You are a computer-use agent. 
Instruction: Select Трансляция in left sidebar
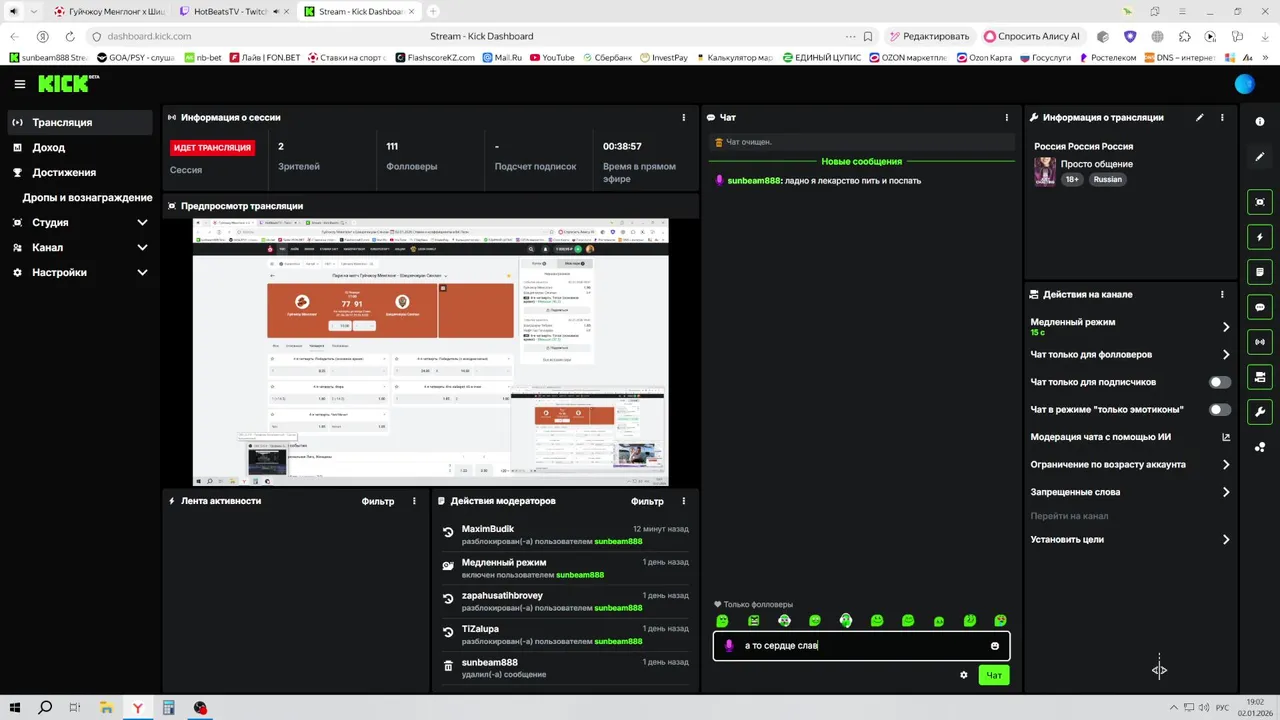80,122
